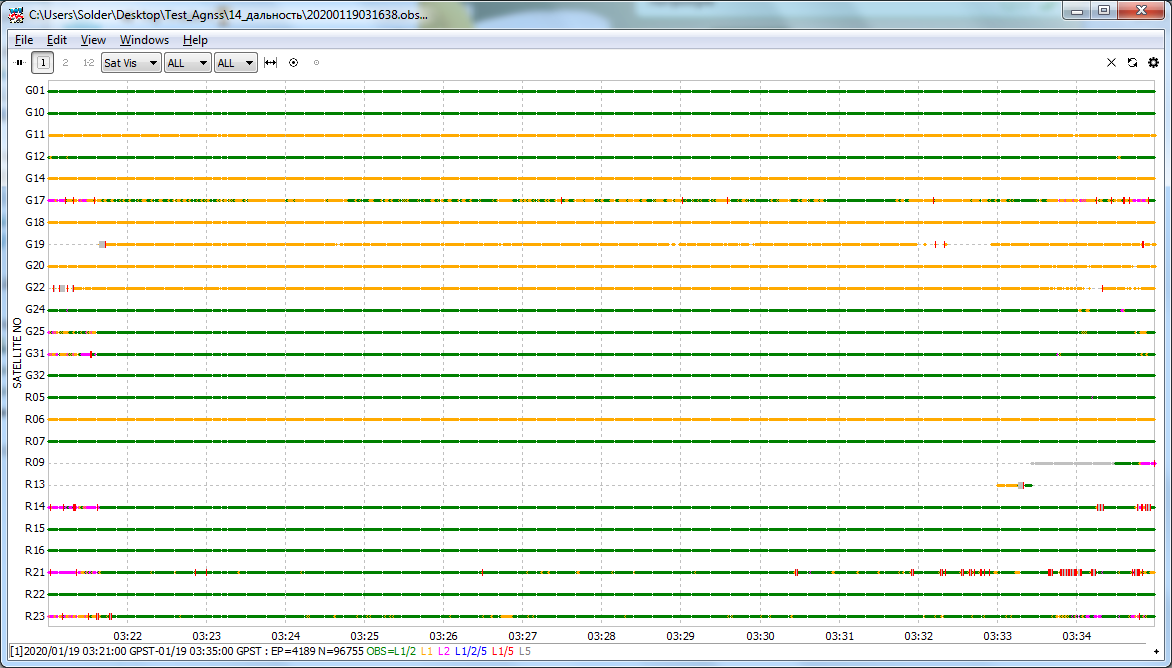Screen dimensions: 1172x668
Task: Open the Windows menu
Action: (144, 40)
